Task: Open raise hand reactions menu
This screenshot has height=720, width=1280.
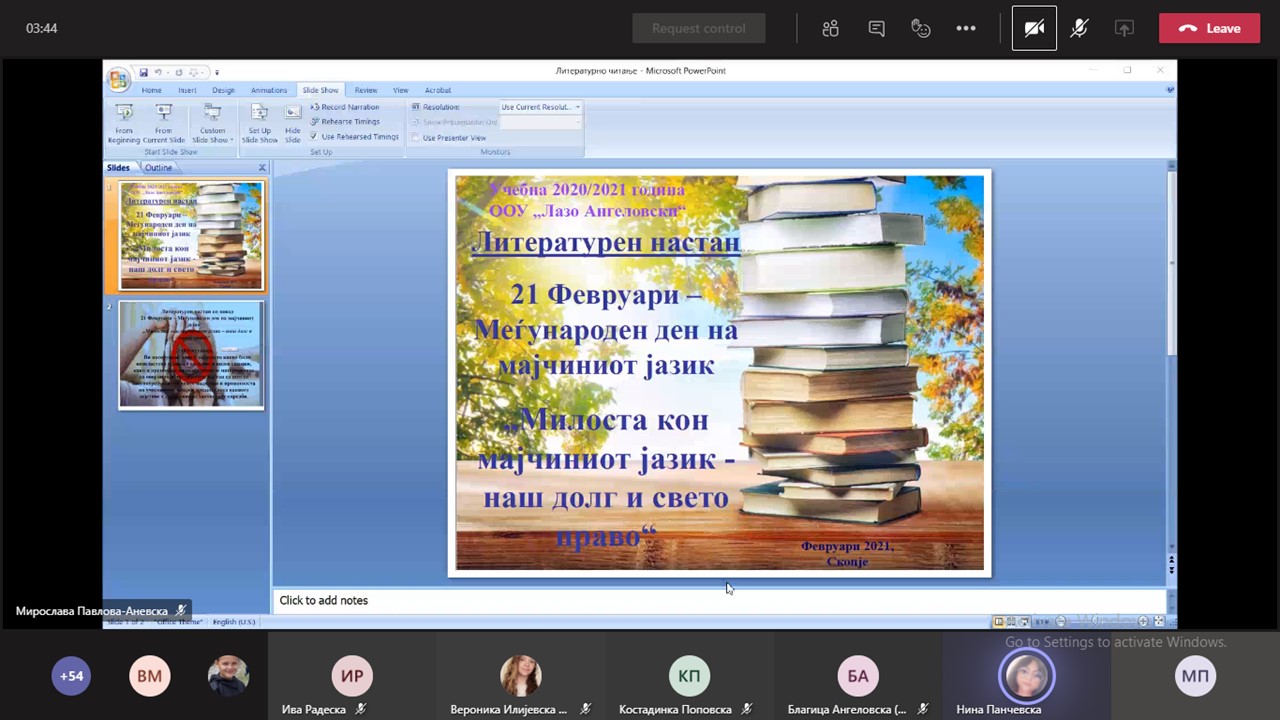Action: tap(921, 28)
